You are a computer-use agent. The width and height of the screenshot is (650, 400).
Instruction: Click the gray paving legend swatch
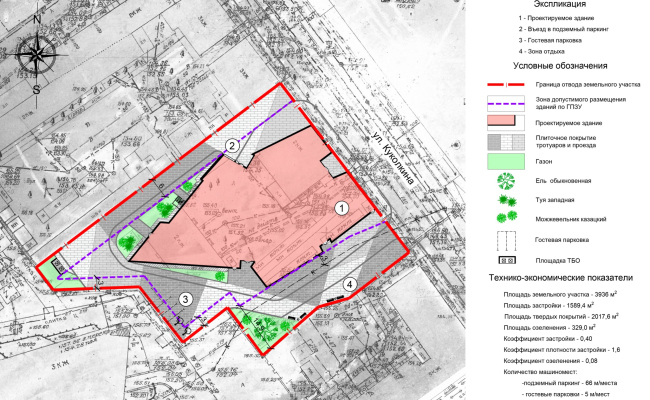[x=511, y=141]
